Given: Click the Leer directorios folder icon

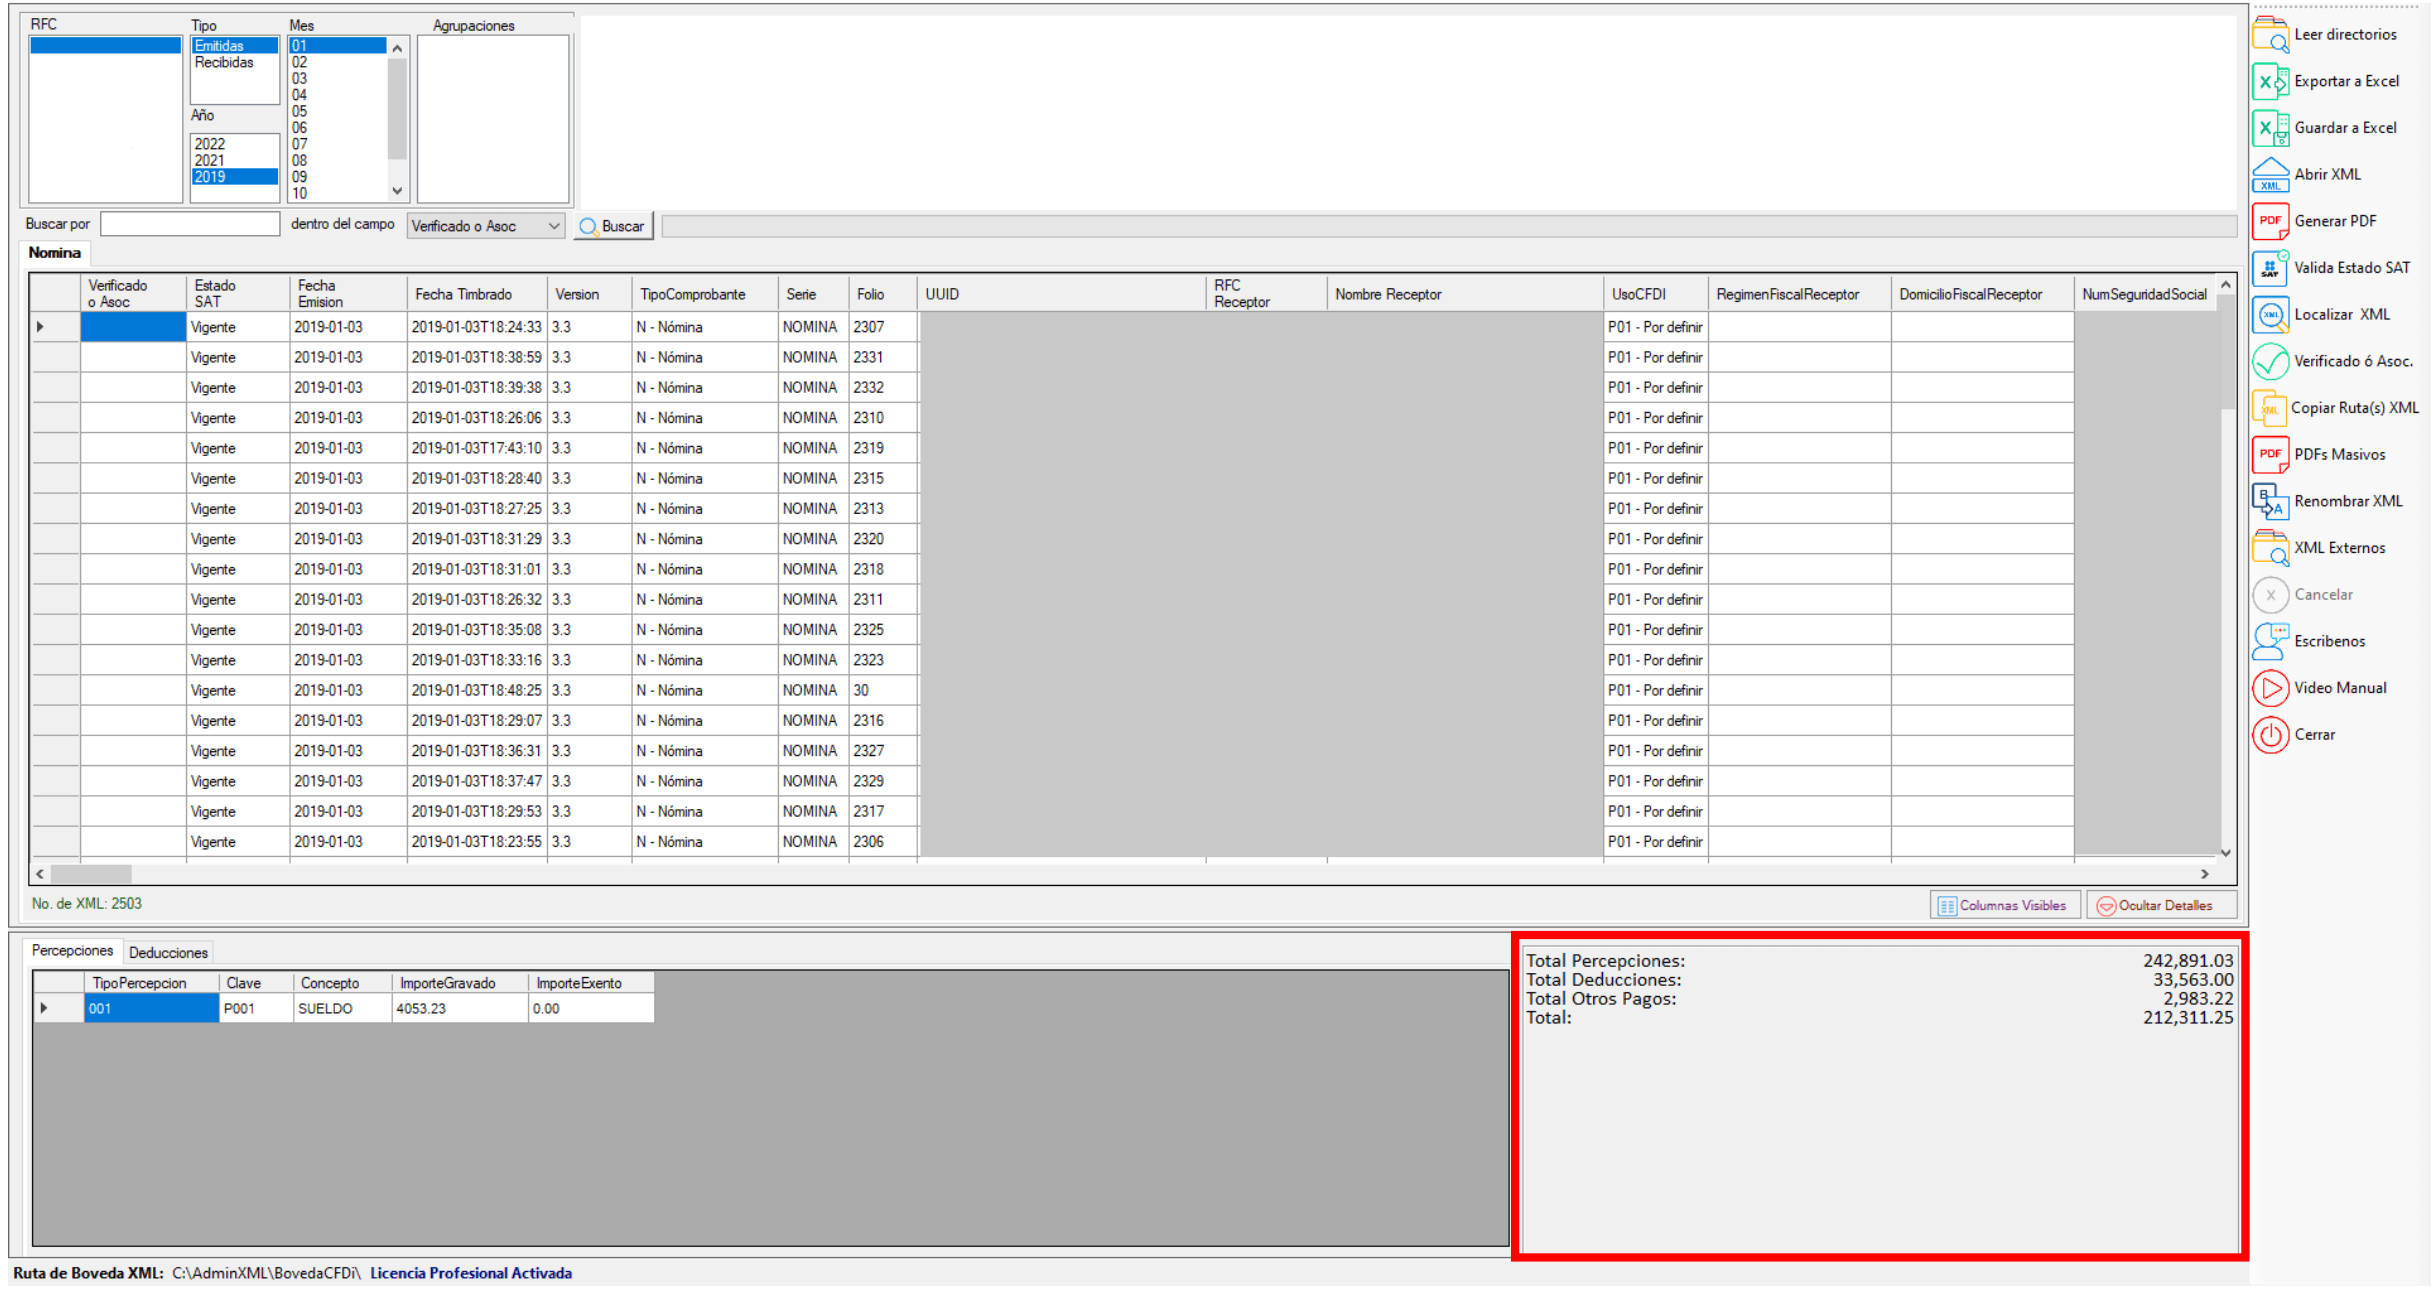Looking at the screenshot, I should coord(2270,35).
